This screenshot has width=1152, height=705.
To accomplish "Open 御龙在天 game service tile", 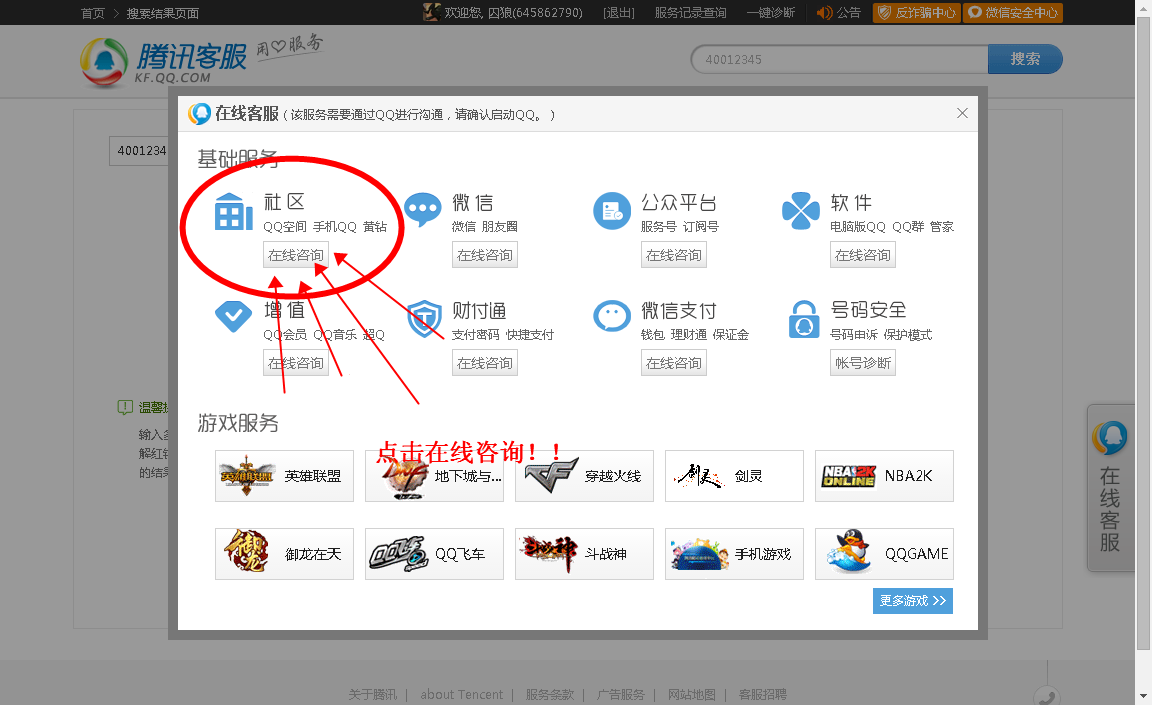I will 284,554.
